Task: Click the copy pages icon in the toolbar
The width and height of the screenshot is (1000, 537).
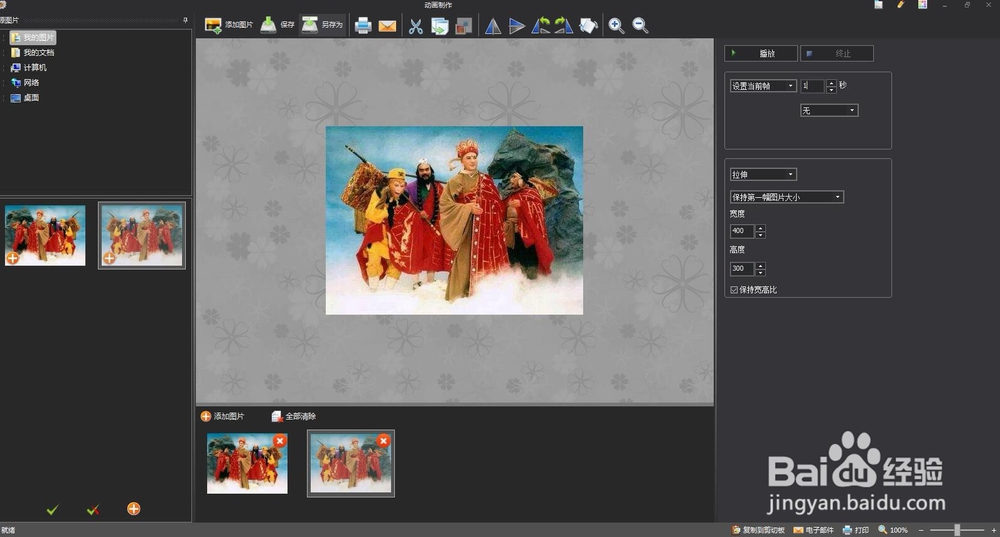Action: tap(439, 26)
